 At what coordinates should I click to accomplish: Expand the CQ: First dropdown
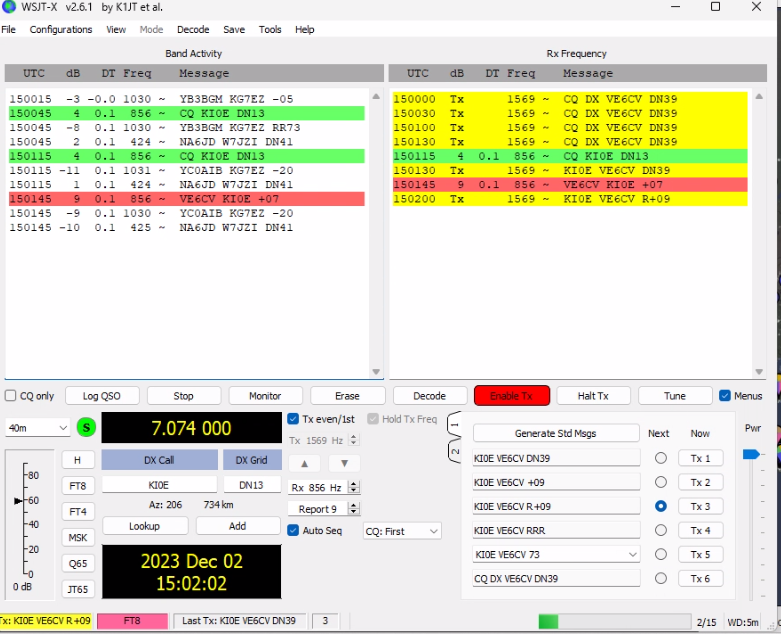click(x=401, y=531)
